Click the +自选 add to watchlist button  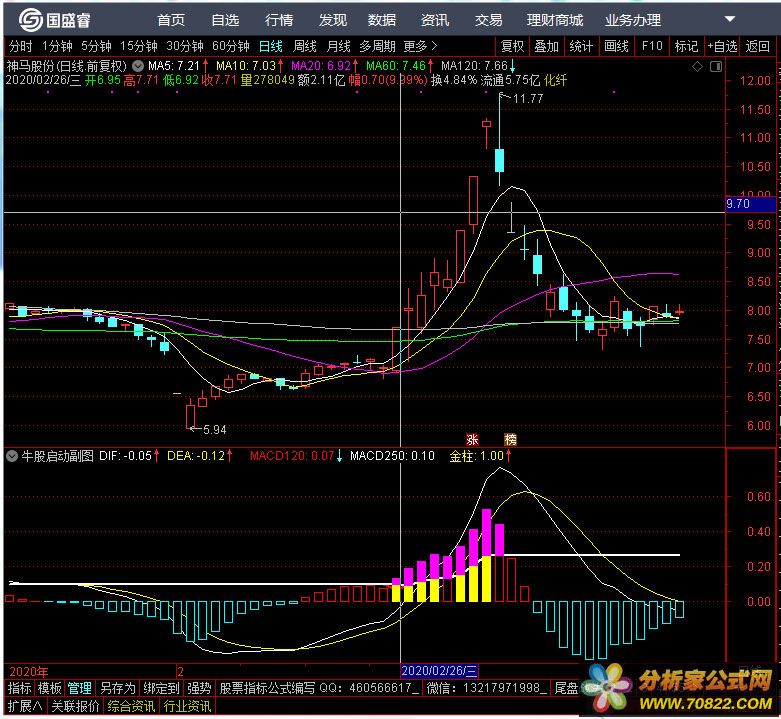(x=723, y=46)
